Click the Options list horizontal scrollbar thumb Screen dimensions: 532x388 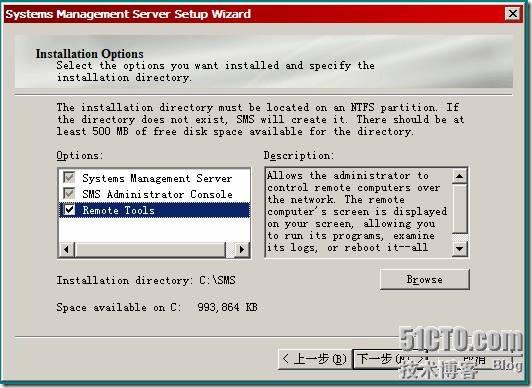coord(151,250)
